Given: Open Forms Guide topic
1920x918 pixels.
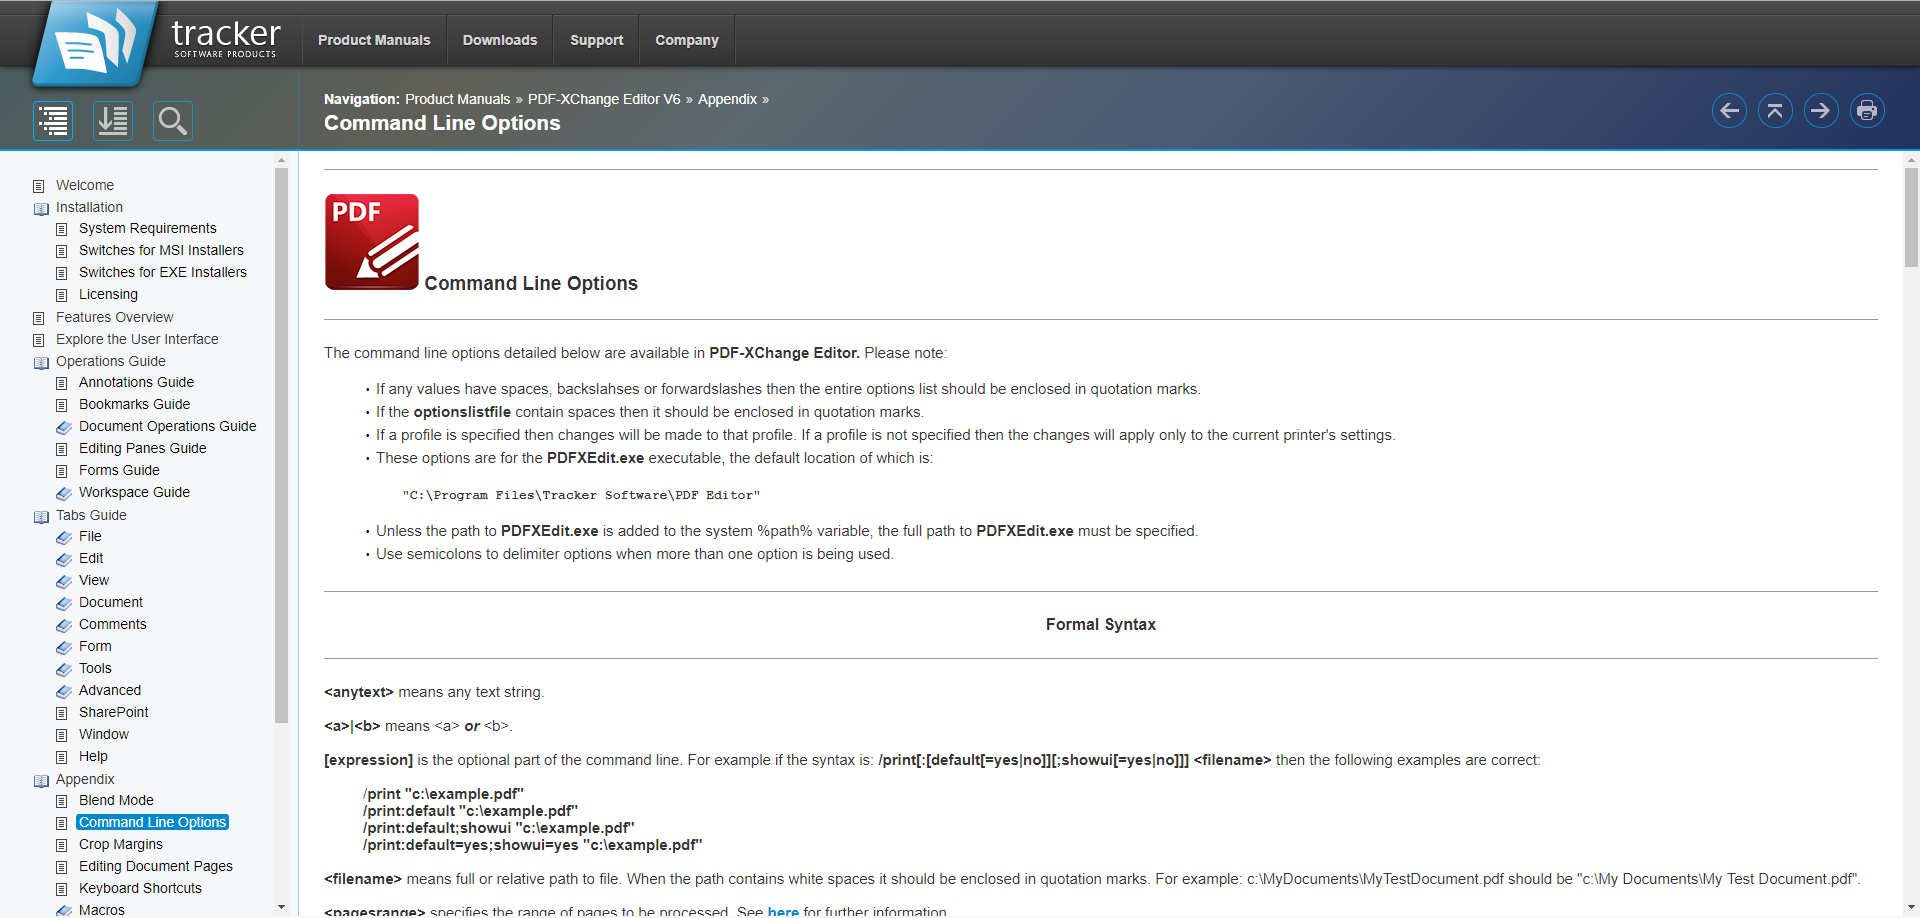Looking at the screenshot, I should click(119, 470).
